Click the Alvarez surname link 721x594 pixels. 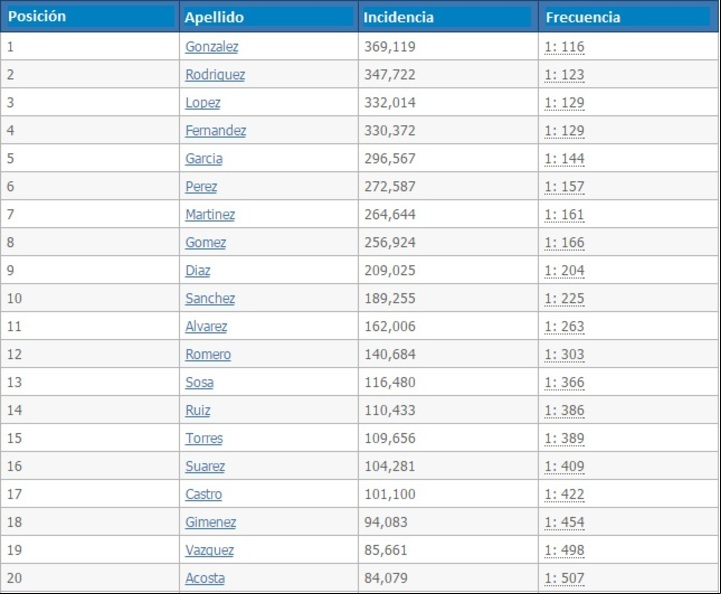tap(206, 326)
